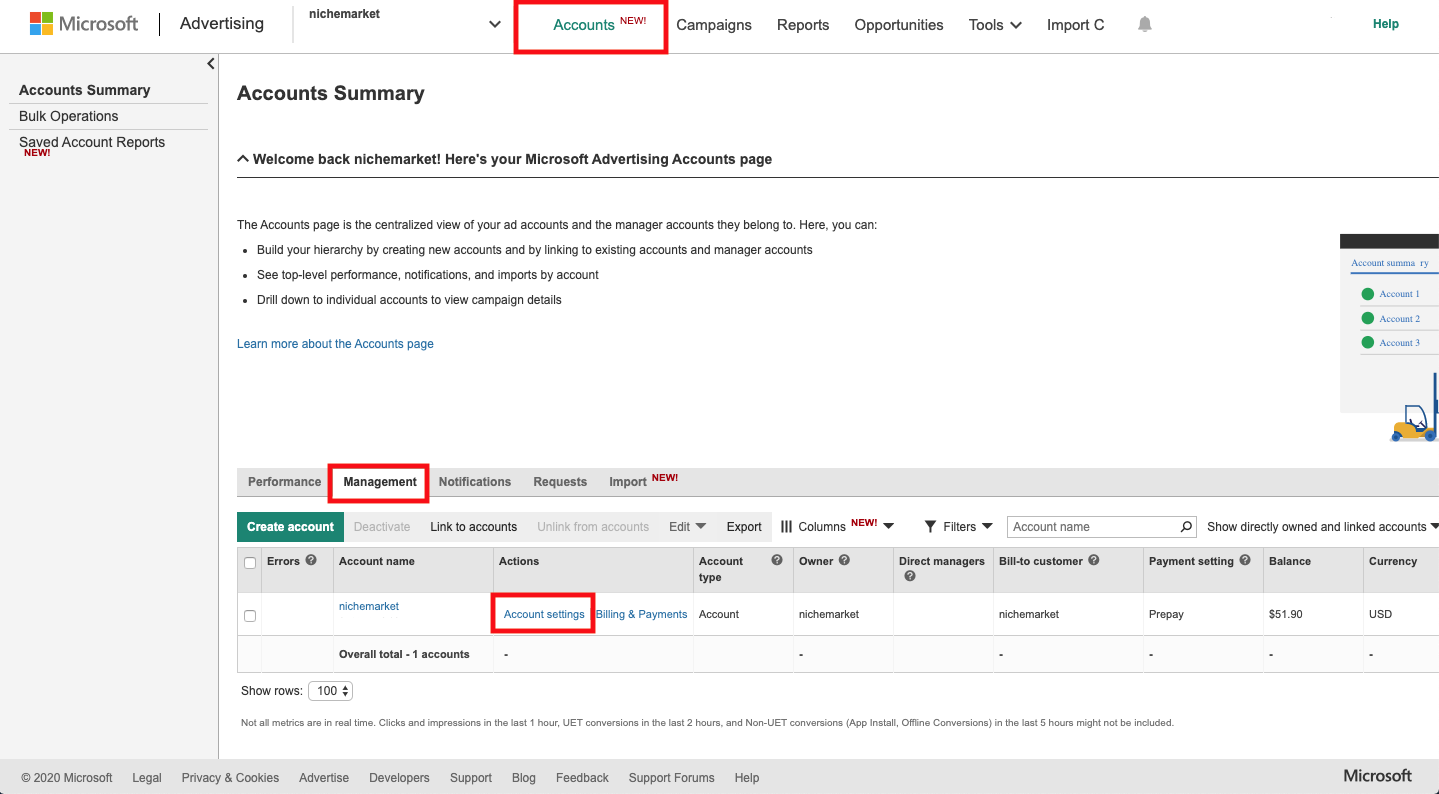Image resolution: width=1439 pixels, height=794 pixels.
Task: Click the Export button
Action: click(x=744, y=527)
